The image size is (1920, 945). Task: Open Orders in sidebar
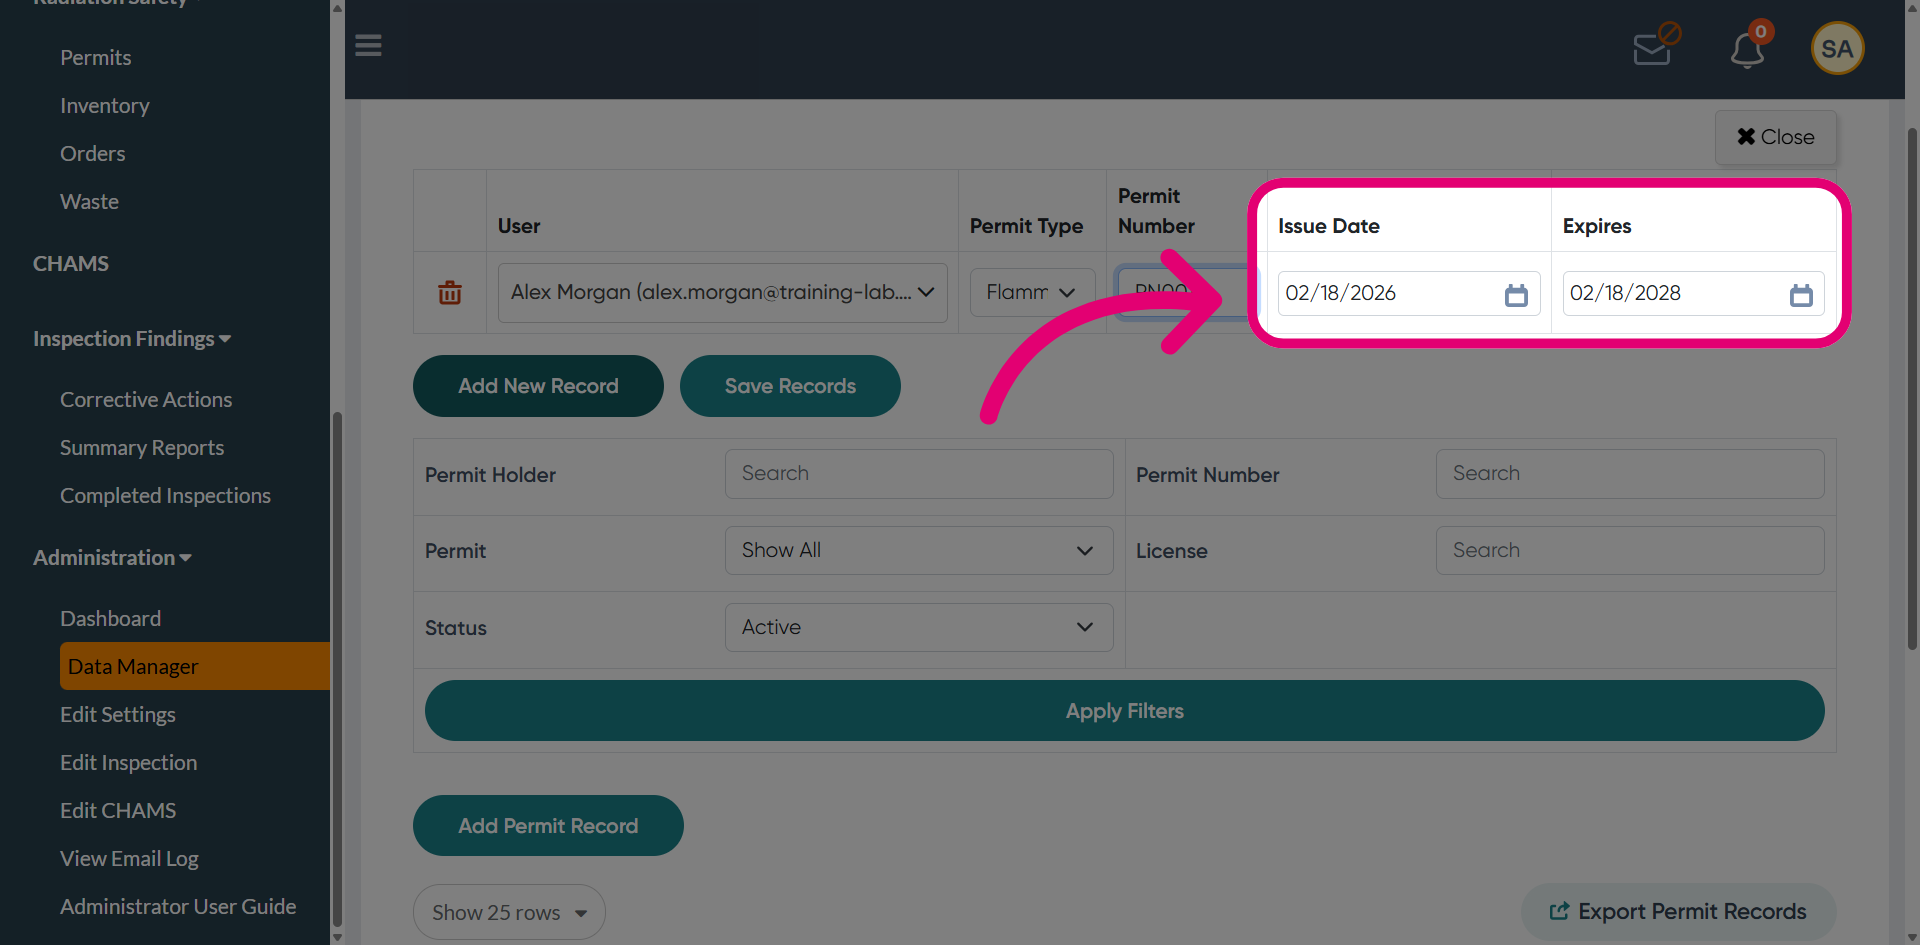pos(93,154)
